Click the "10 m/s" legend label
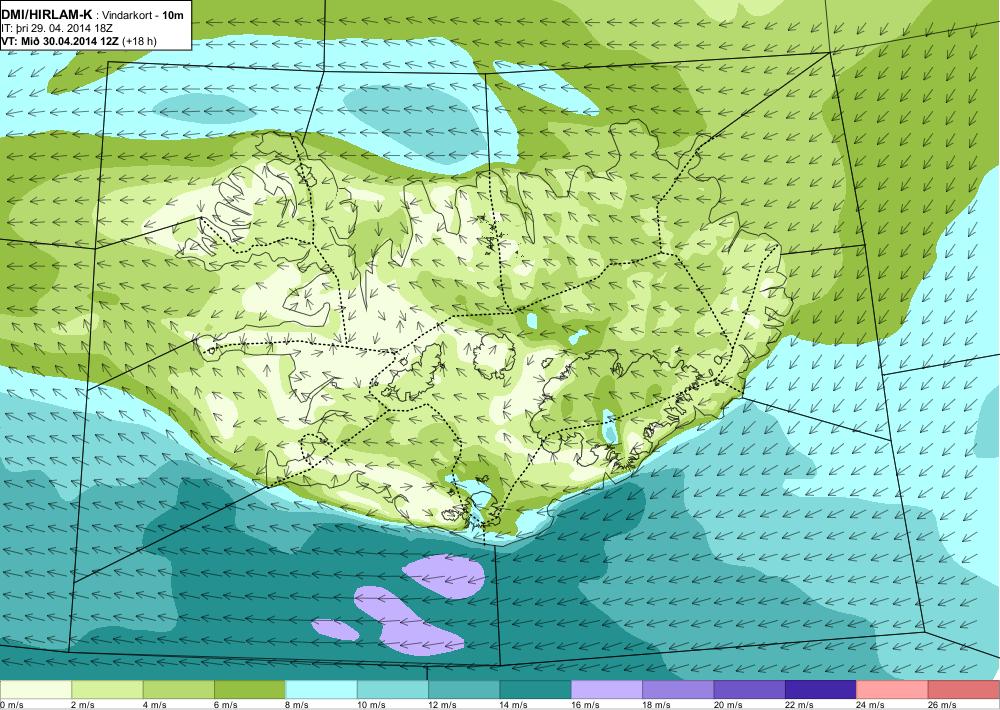The height and width of the screenshot is (710, 1000). click(371, 705)
